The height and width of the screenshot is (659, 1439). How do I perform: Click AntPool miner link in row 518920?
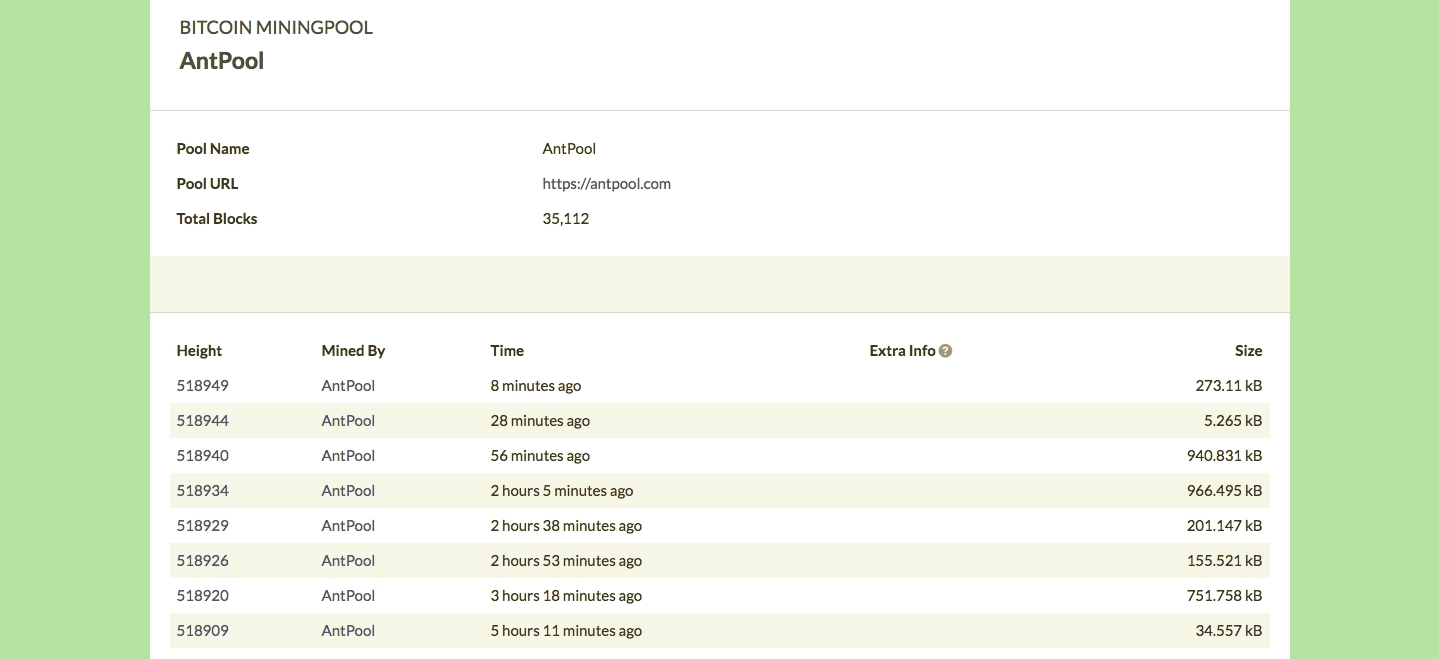(x=348, y=596)
